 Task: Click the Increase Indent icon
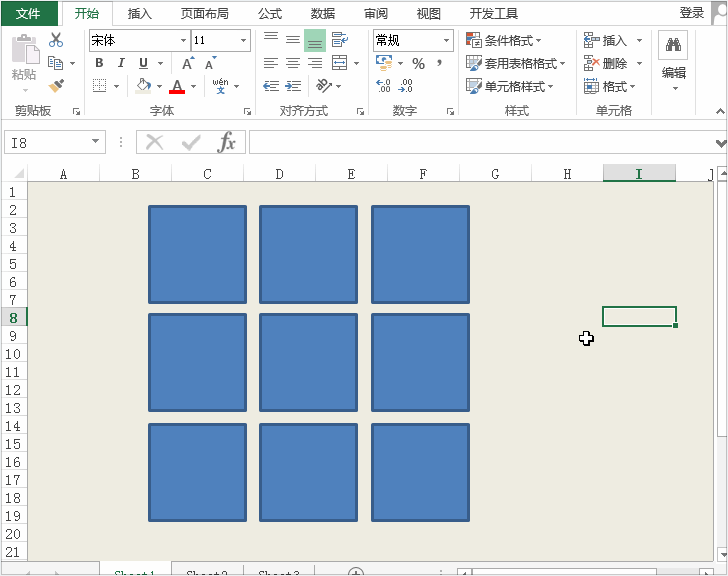293,86
